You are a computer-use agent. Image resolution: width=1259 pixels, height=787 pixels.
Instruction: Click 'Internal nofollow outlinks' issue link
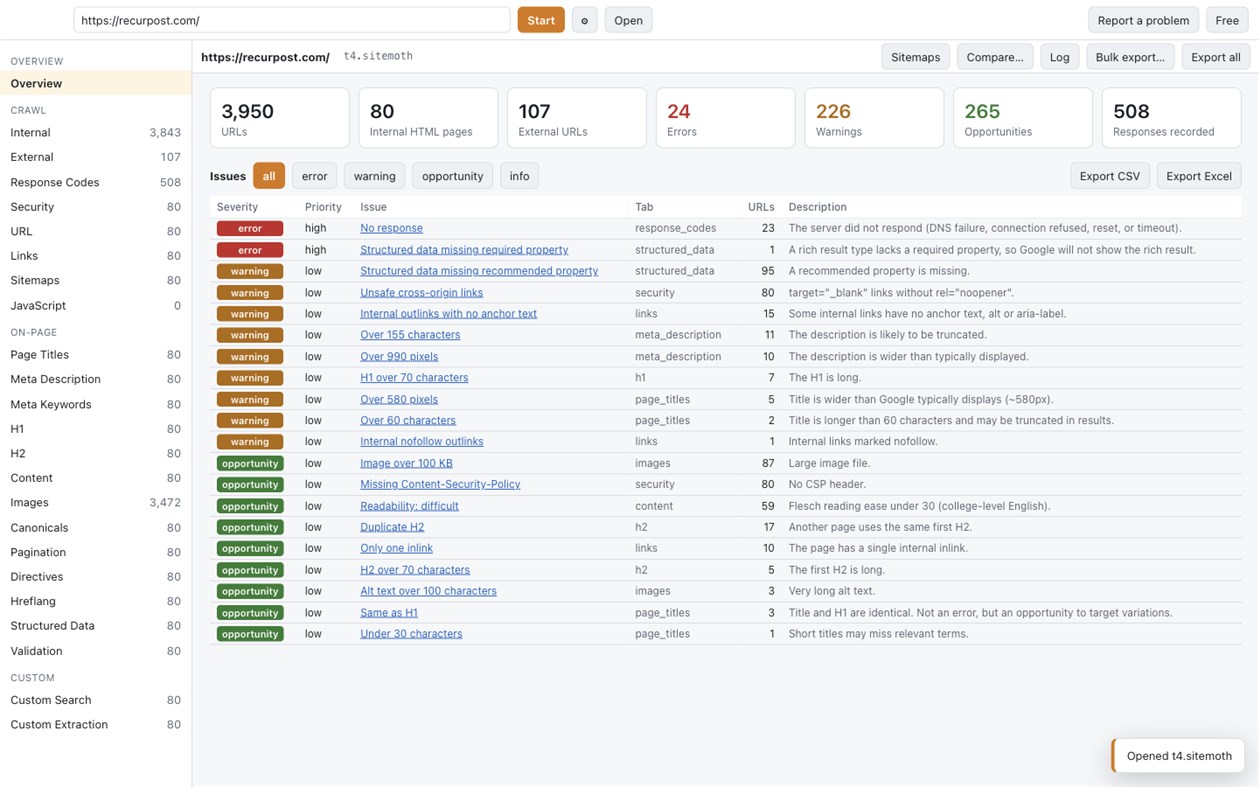(421, 442)
